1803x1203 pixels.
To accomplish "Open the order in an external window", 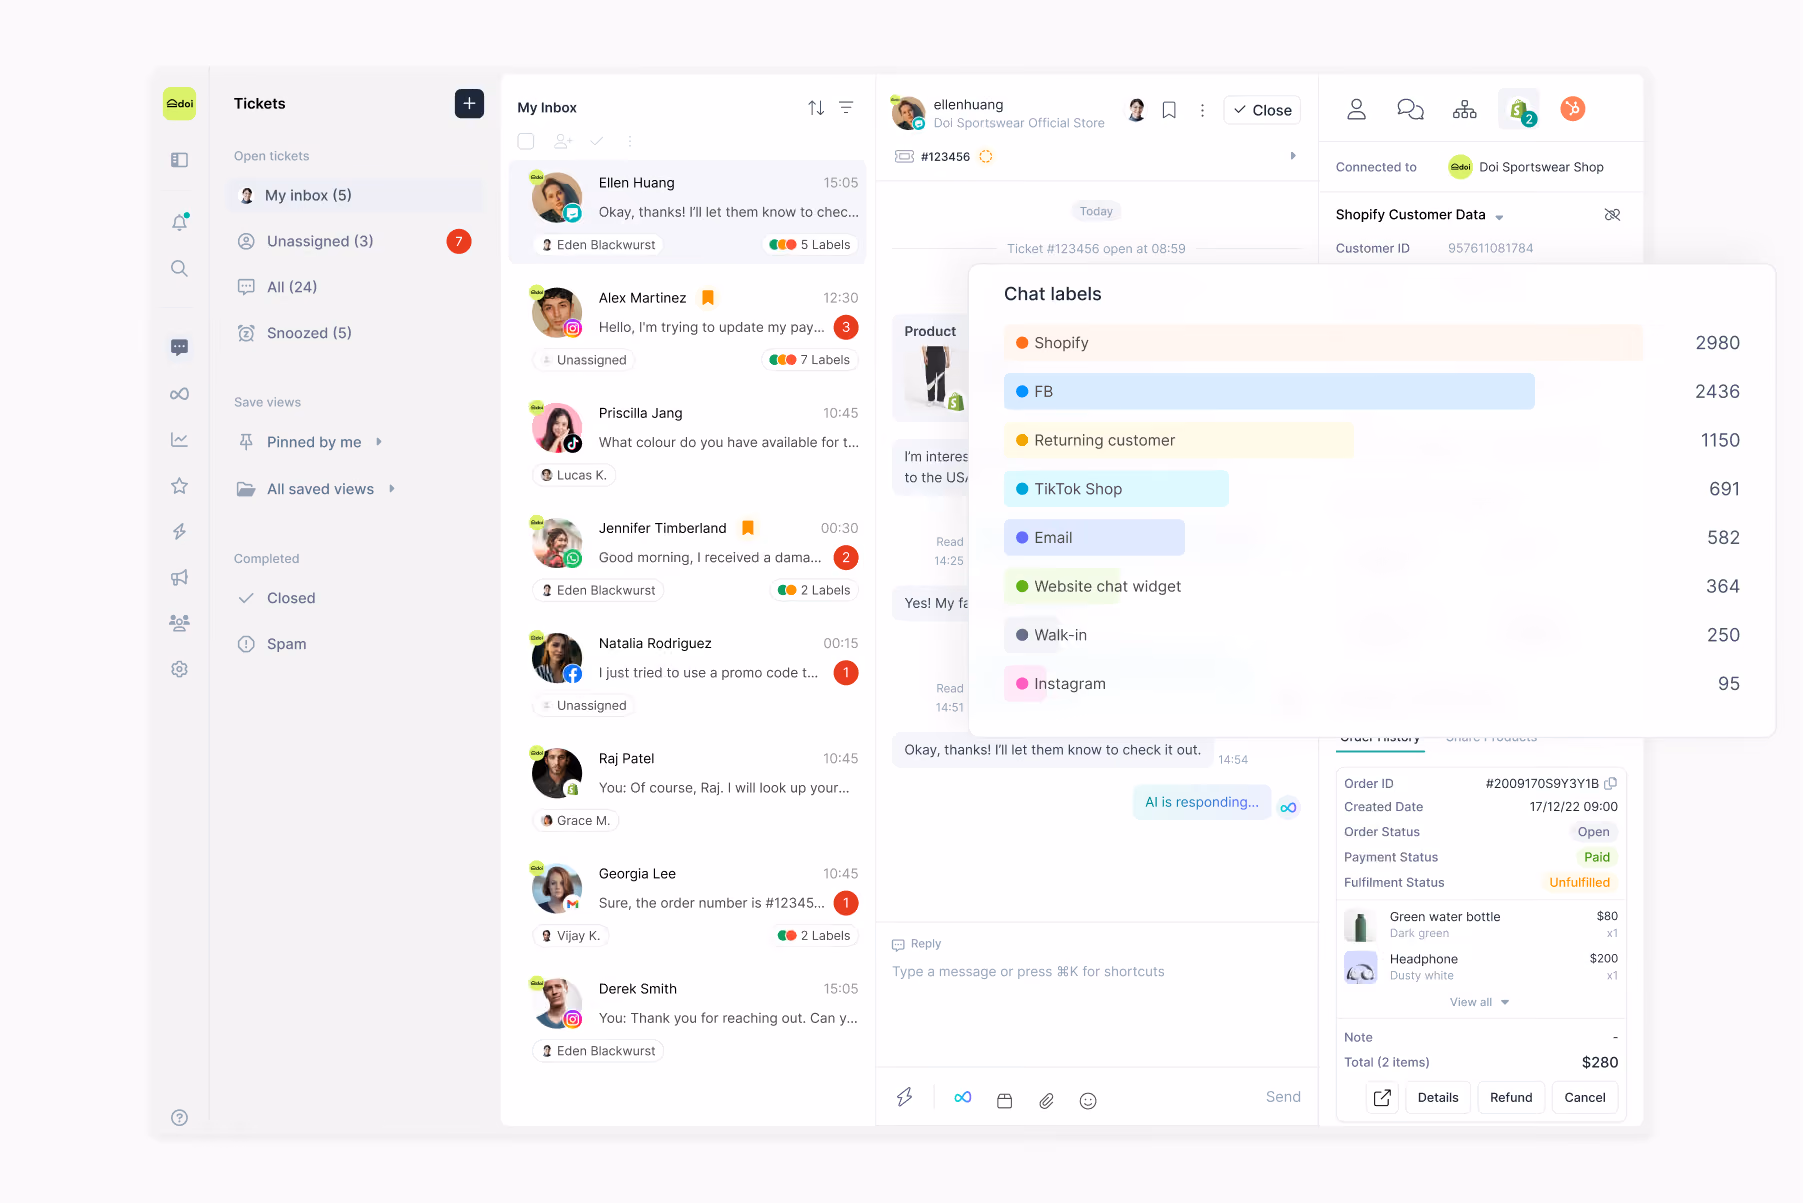I will click(x=1382, y=1098).
